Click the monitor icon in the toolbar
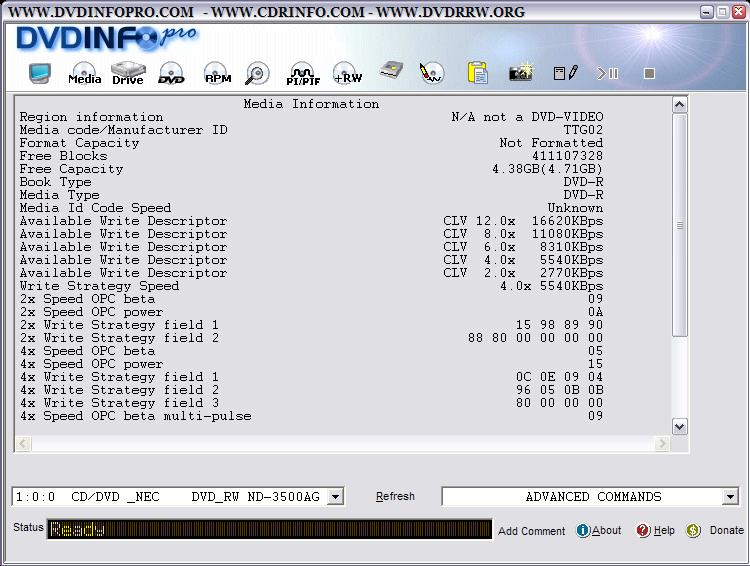Screen dimensions: 750x566 point(39,73)
